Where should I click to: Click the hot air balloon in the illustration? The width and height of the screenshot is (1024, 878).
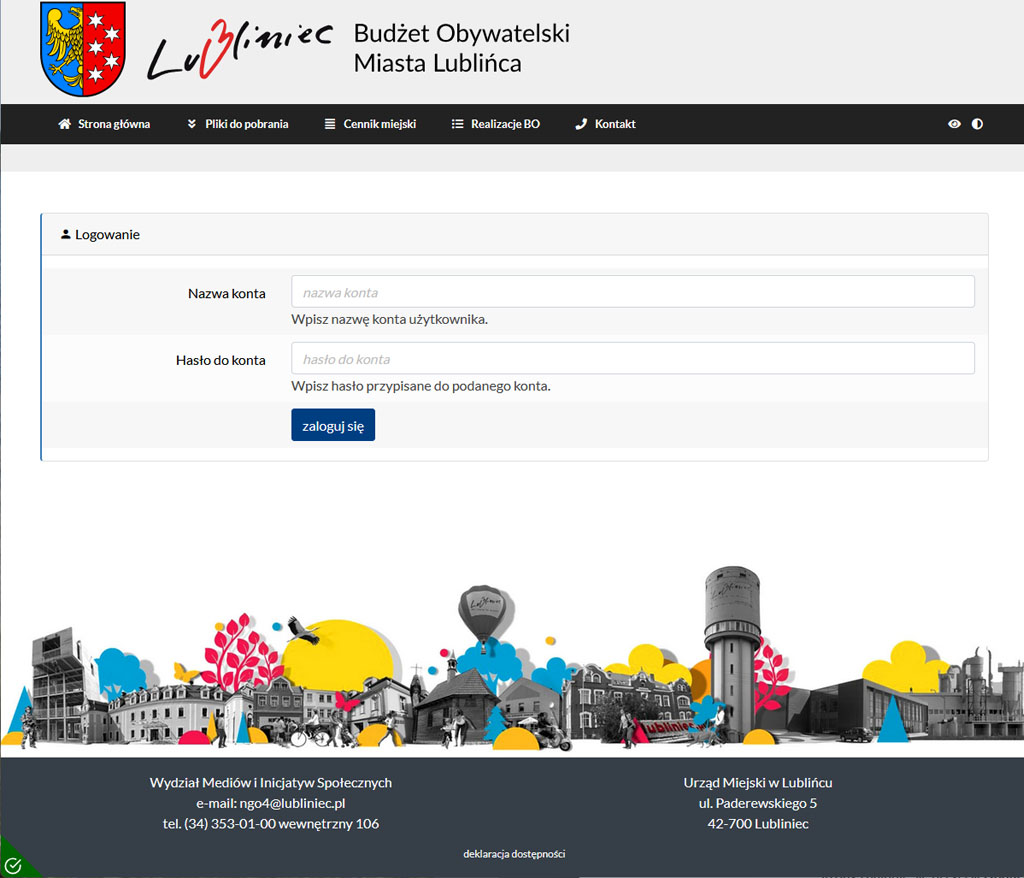click(482, 612)
